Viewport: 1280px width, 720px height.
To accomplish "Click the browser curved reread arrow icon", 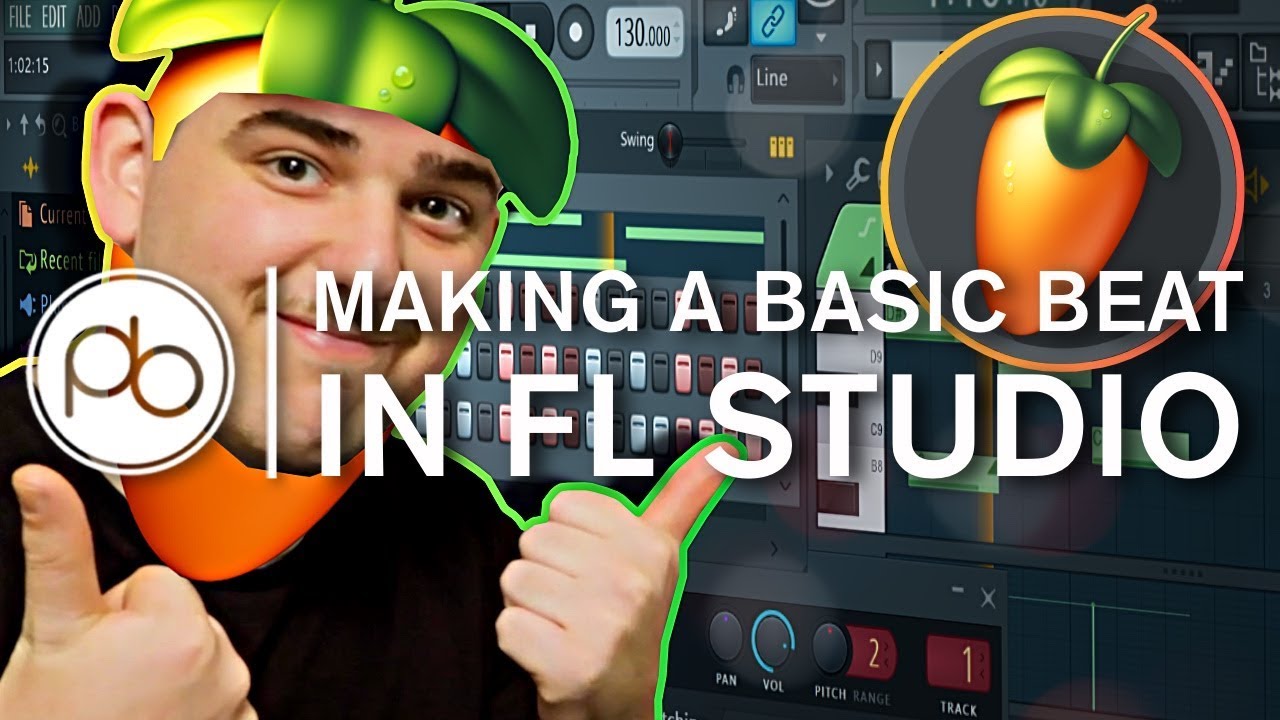I will pos(42,125).
